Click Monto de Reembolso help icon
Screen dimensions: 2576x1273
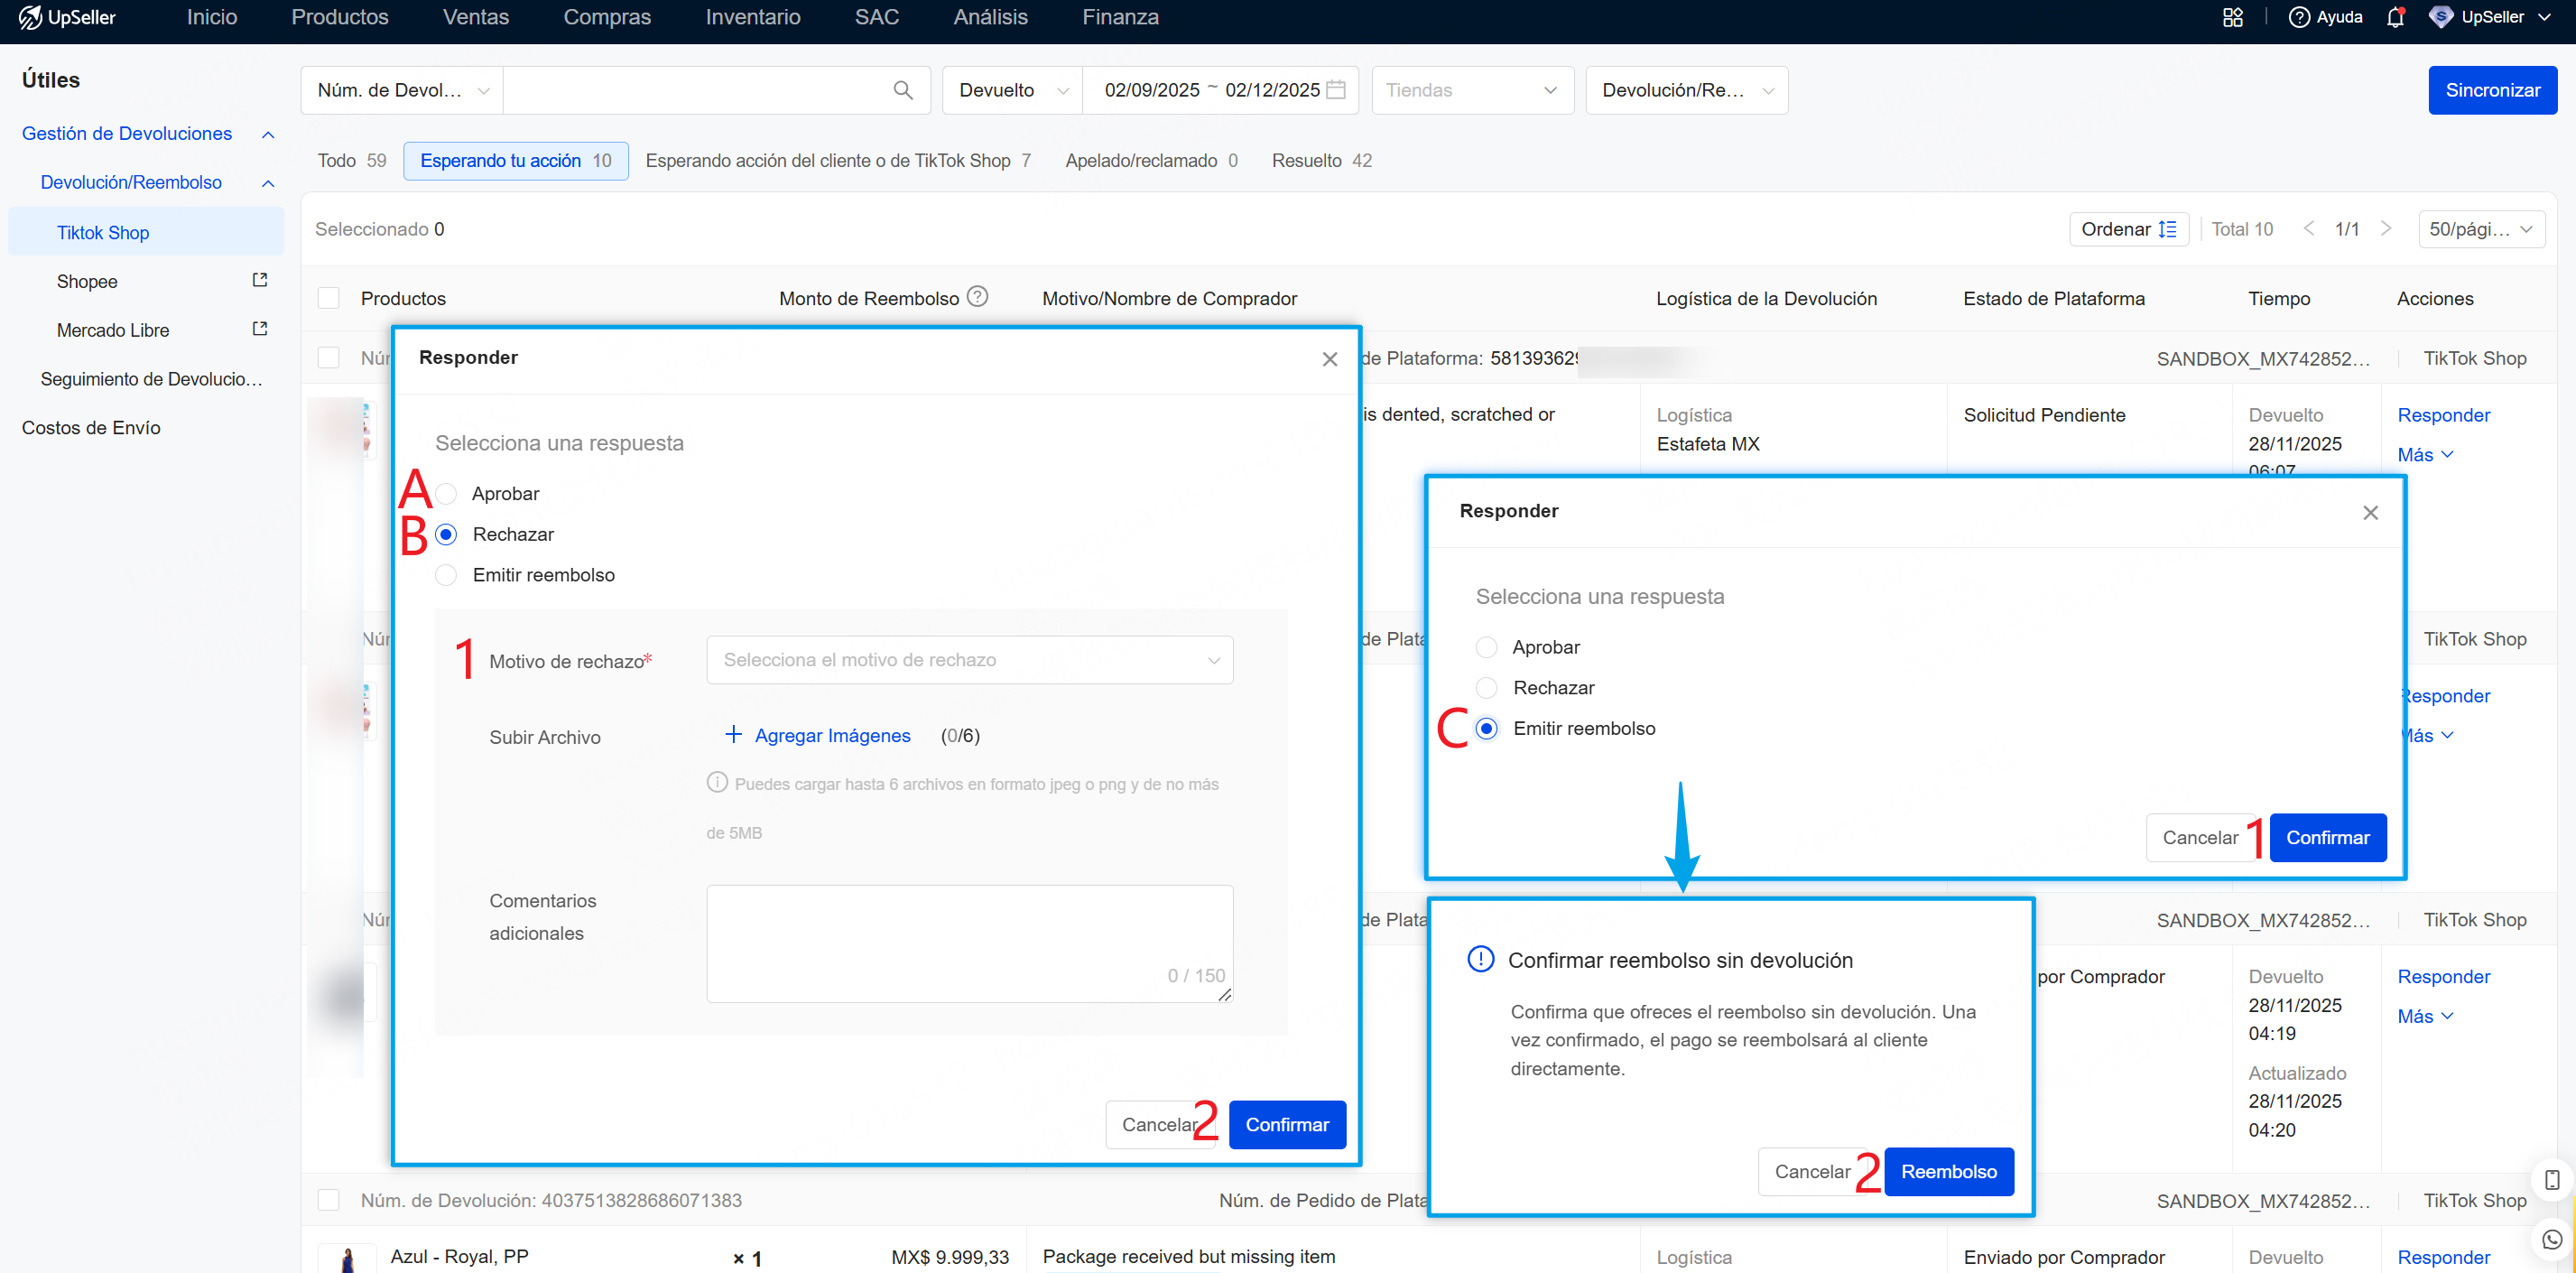(977, 297)
